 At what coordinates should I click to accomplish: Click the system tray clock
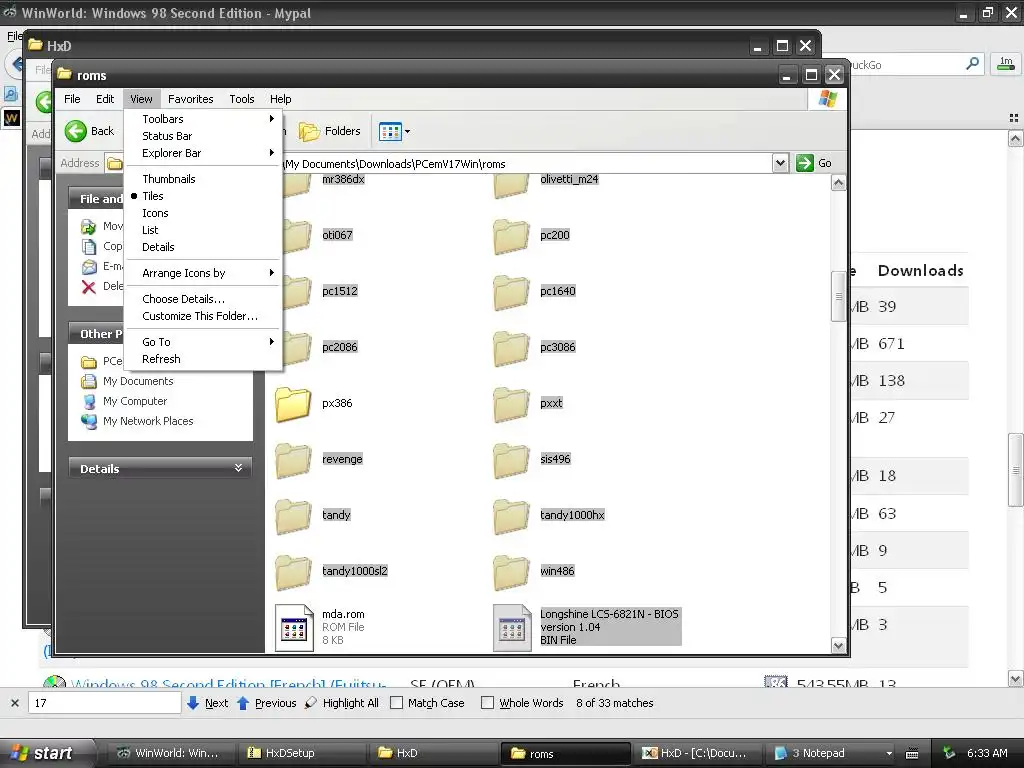(x=987, y=754)
